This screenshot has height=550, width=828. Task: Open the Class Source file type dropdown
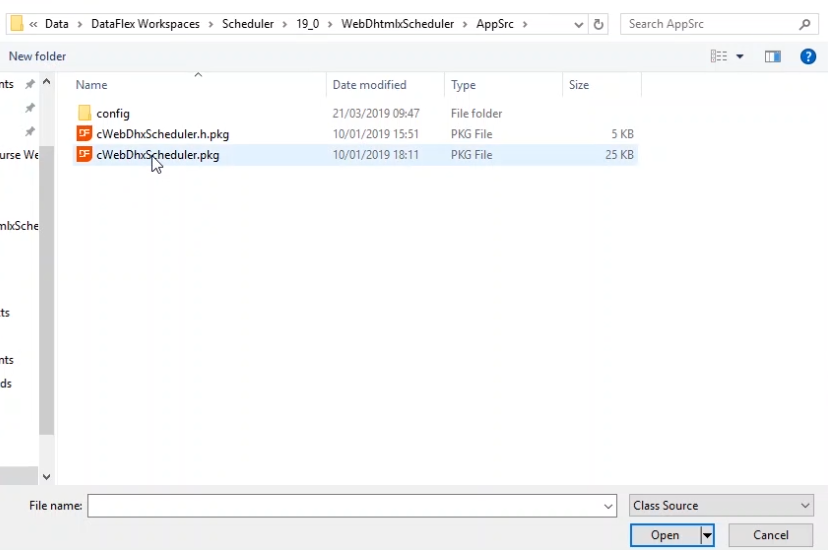(722, 506)
